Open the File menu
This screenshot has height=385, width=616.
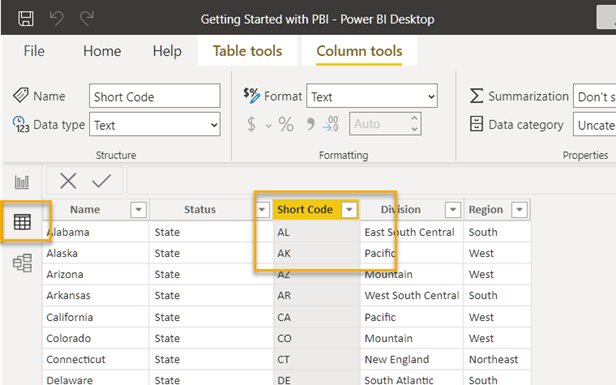click(x=34, y=51)
